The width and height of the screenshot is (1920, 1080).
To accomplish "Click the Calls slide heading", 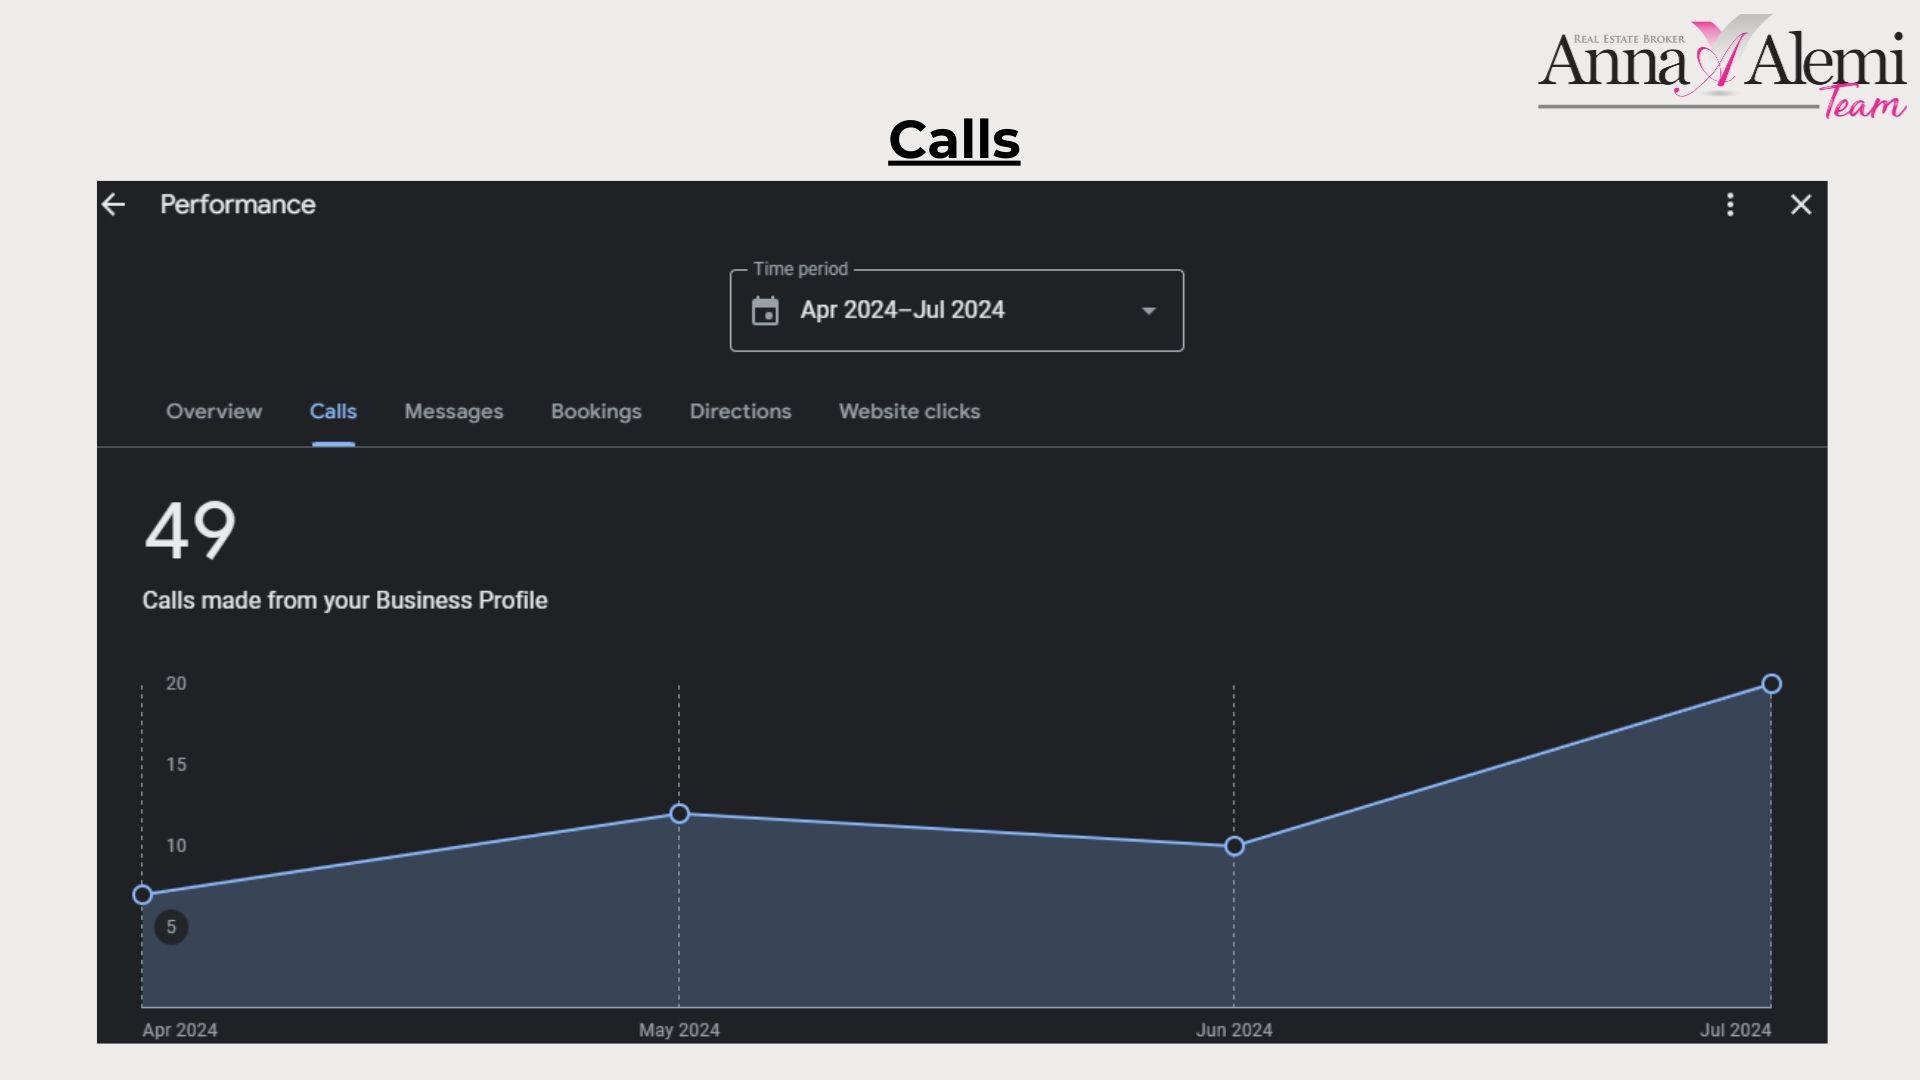I will (954, 140).
